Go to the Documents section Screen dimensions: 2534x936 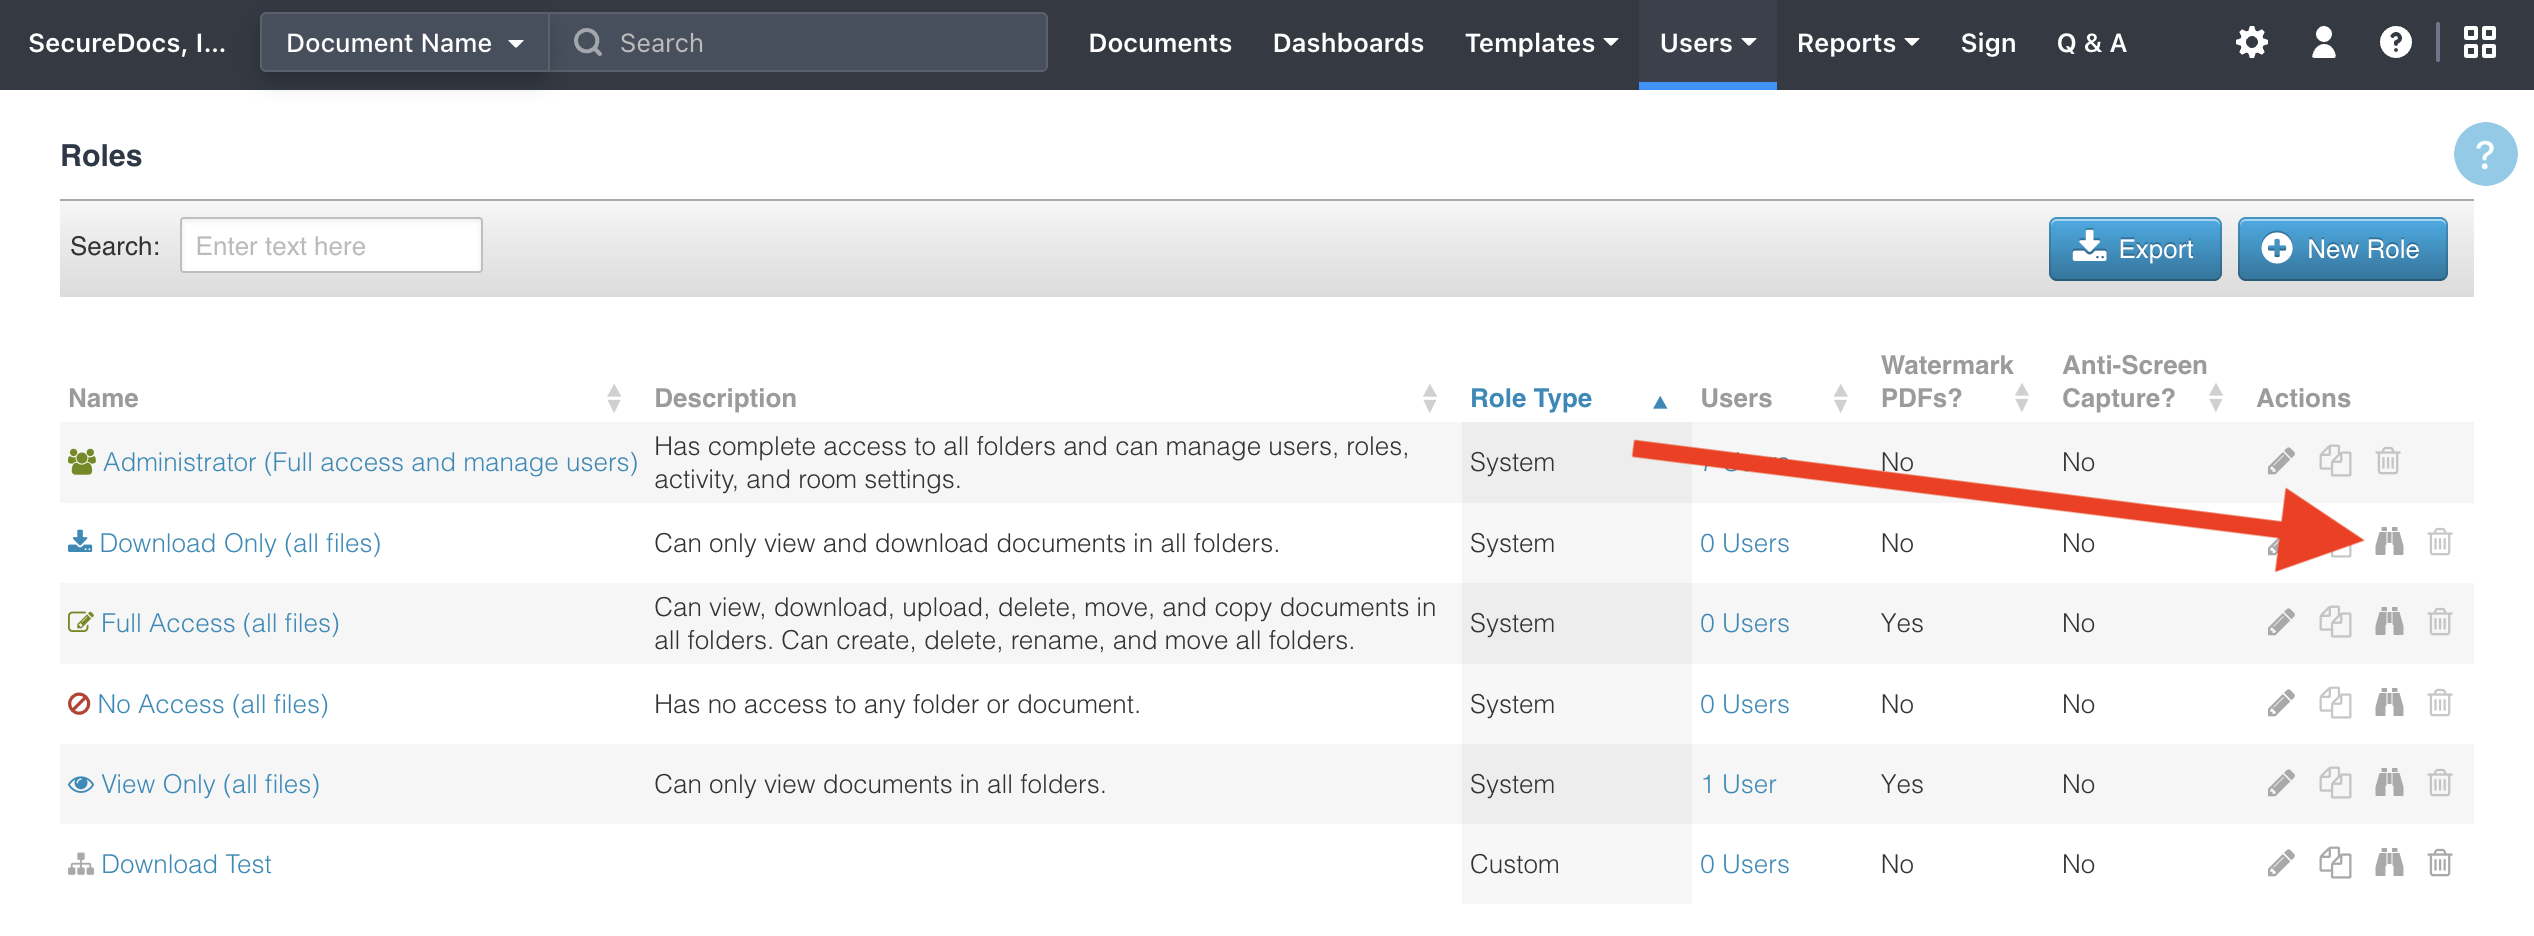[x=1160, y=43]
